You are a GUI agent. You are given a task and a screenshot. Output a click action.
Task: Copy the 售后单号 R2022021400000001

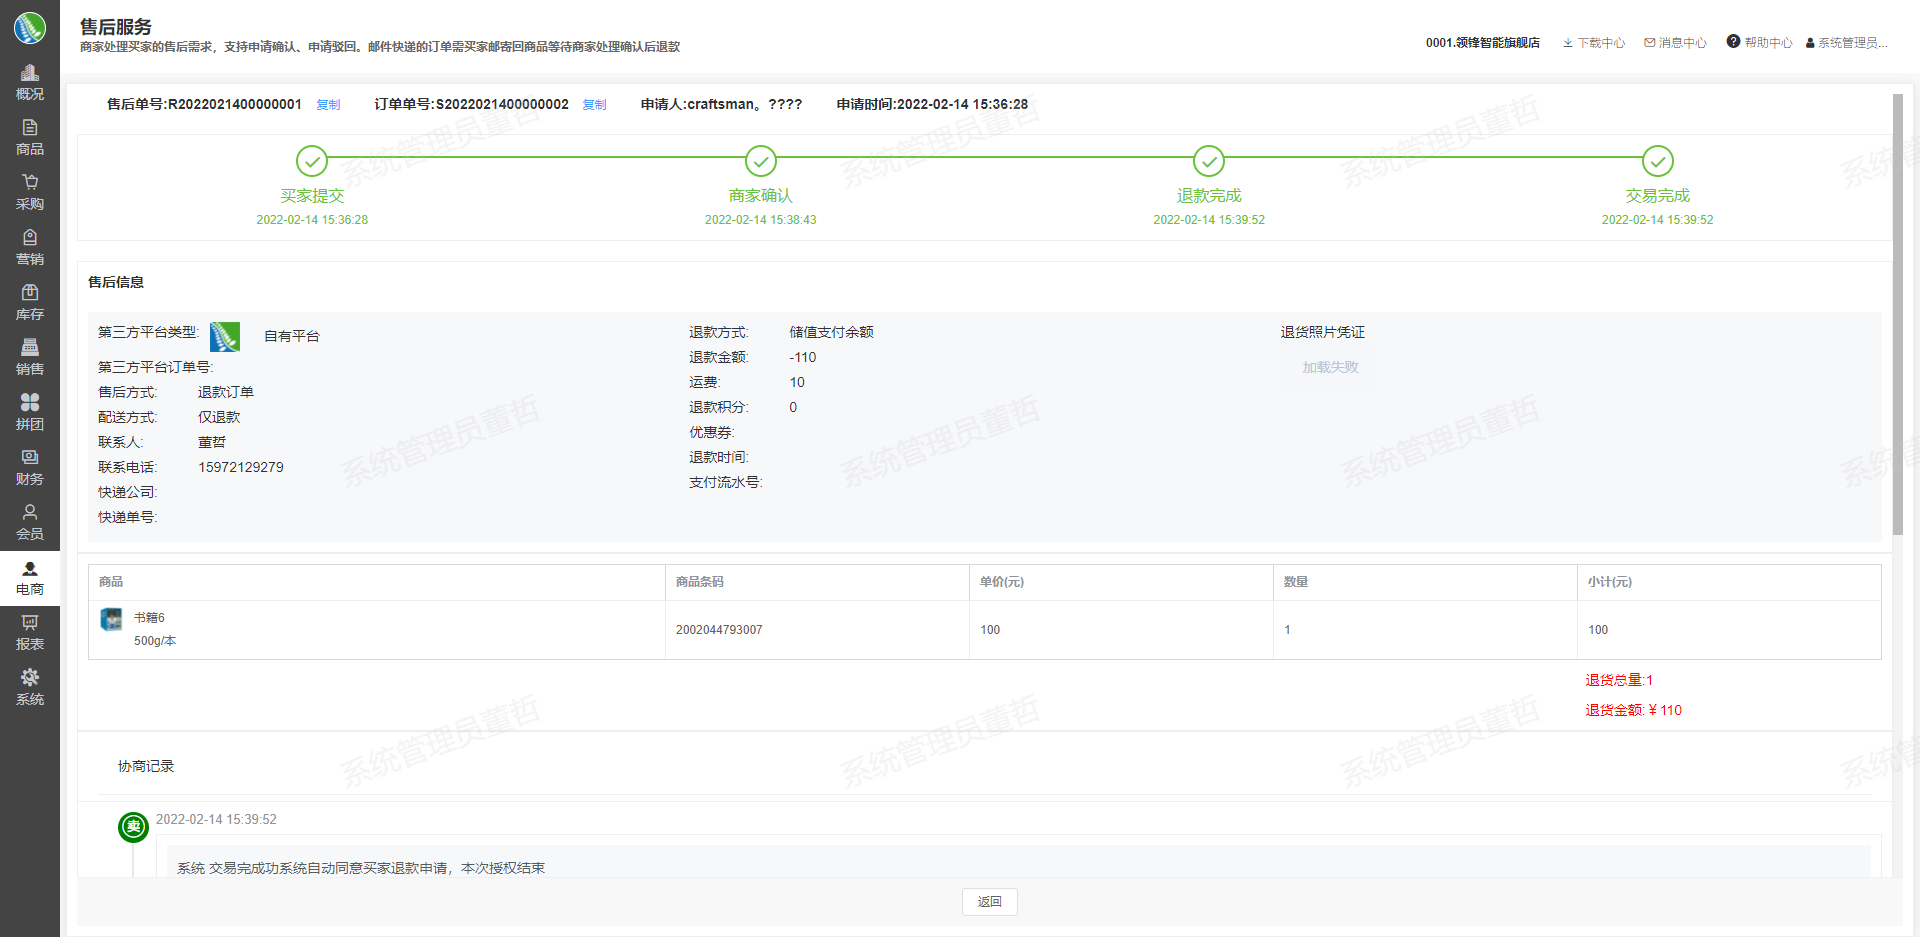click(x=328, y=105)
